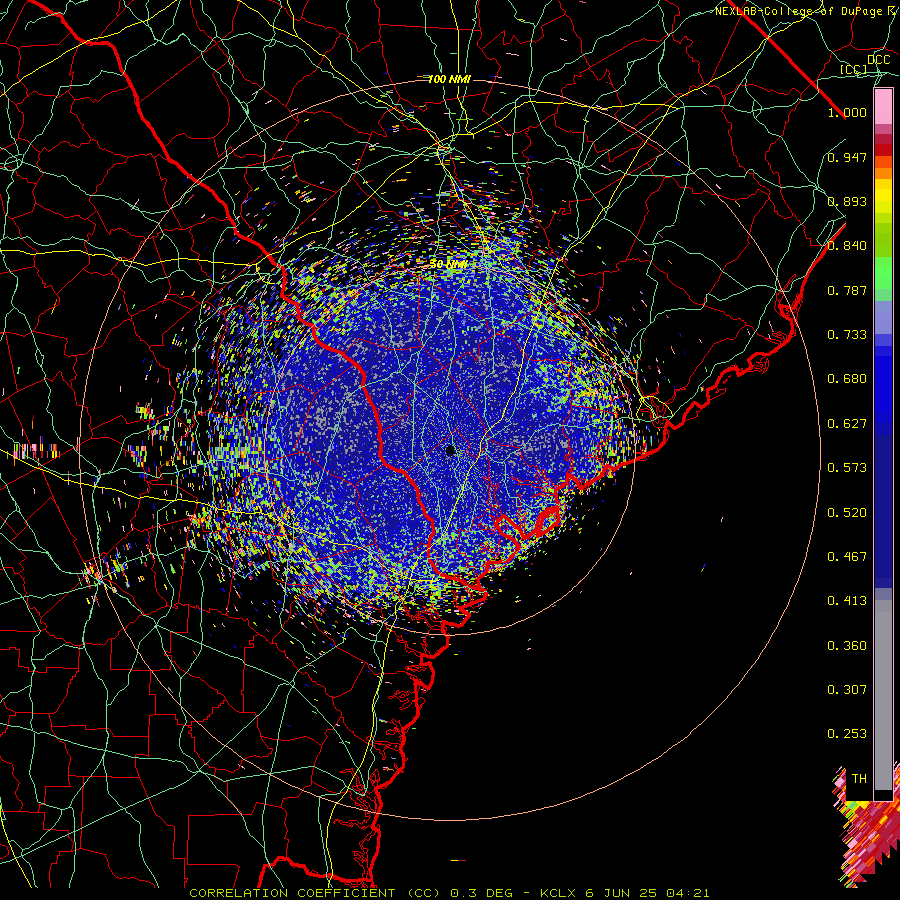The image size is (900, 900).
Task: Select the 0.787 legend value
Action: (x=847, y=290)
